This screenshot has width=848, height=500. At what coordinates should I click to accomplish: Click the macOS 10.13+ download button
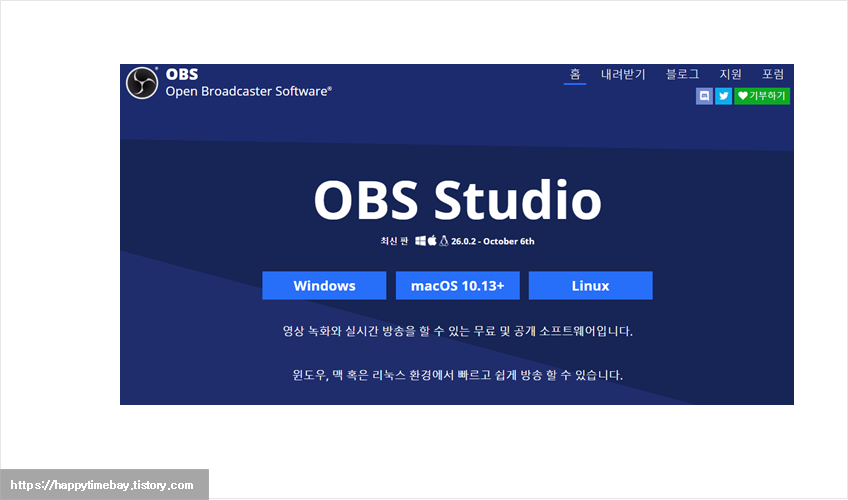point(458,285)
